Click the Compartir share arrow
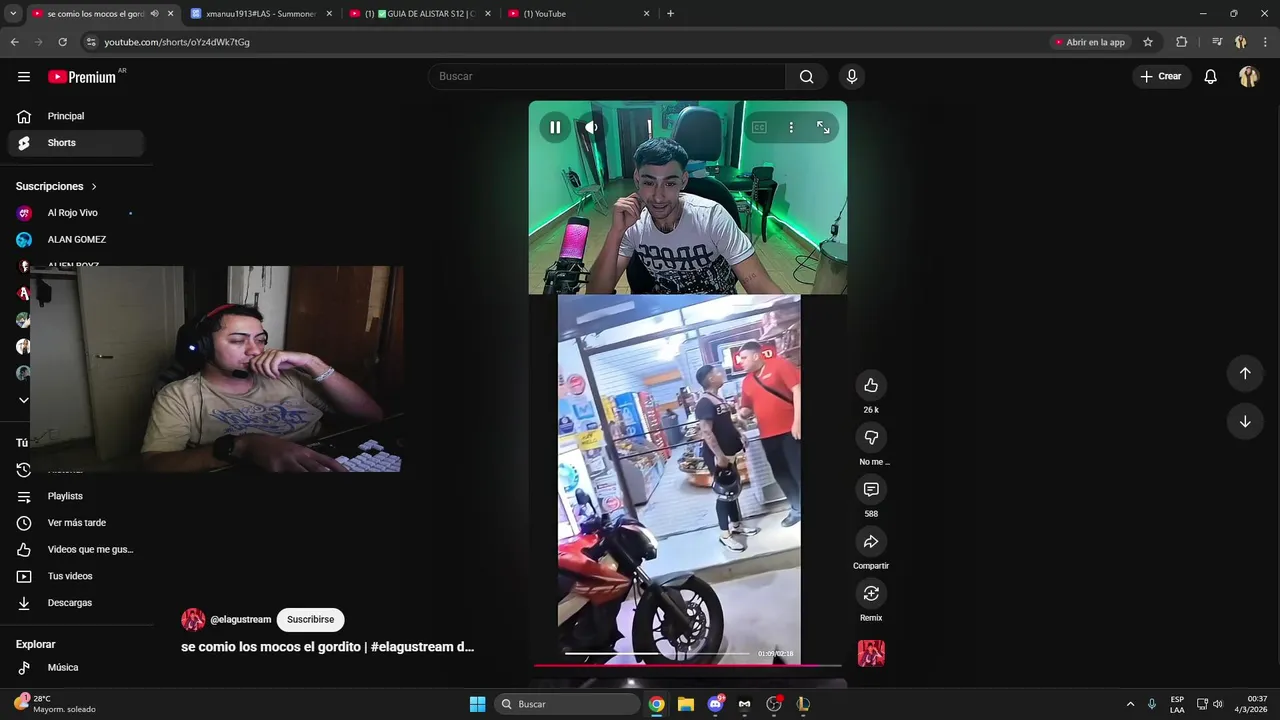1280x720 pixels. point(871,541)
